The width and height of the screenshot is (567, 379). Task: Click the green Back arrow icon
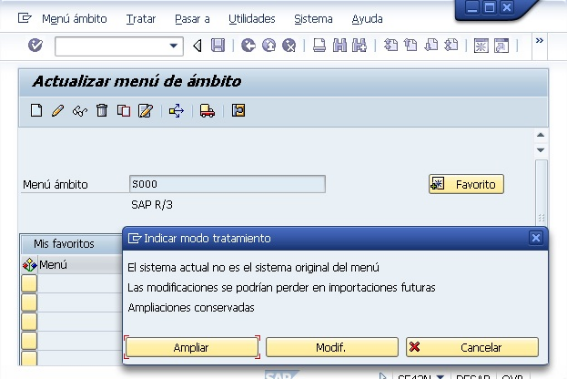pyautogui.click(x=248, y=46)
